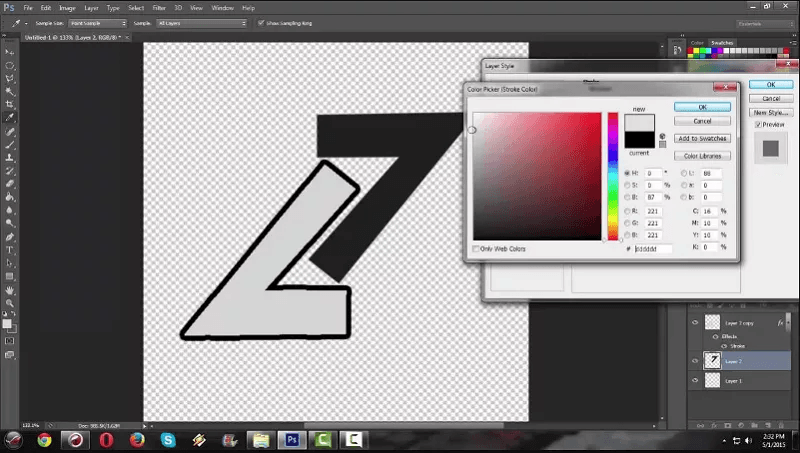
Task: Click the create new layer icon
Action: [x=767, y=425]
